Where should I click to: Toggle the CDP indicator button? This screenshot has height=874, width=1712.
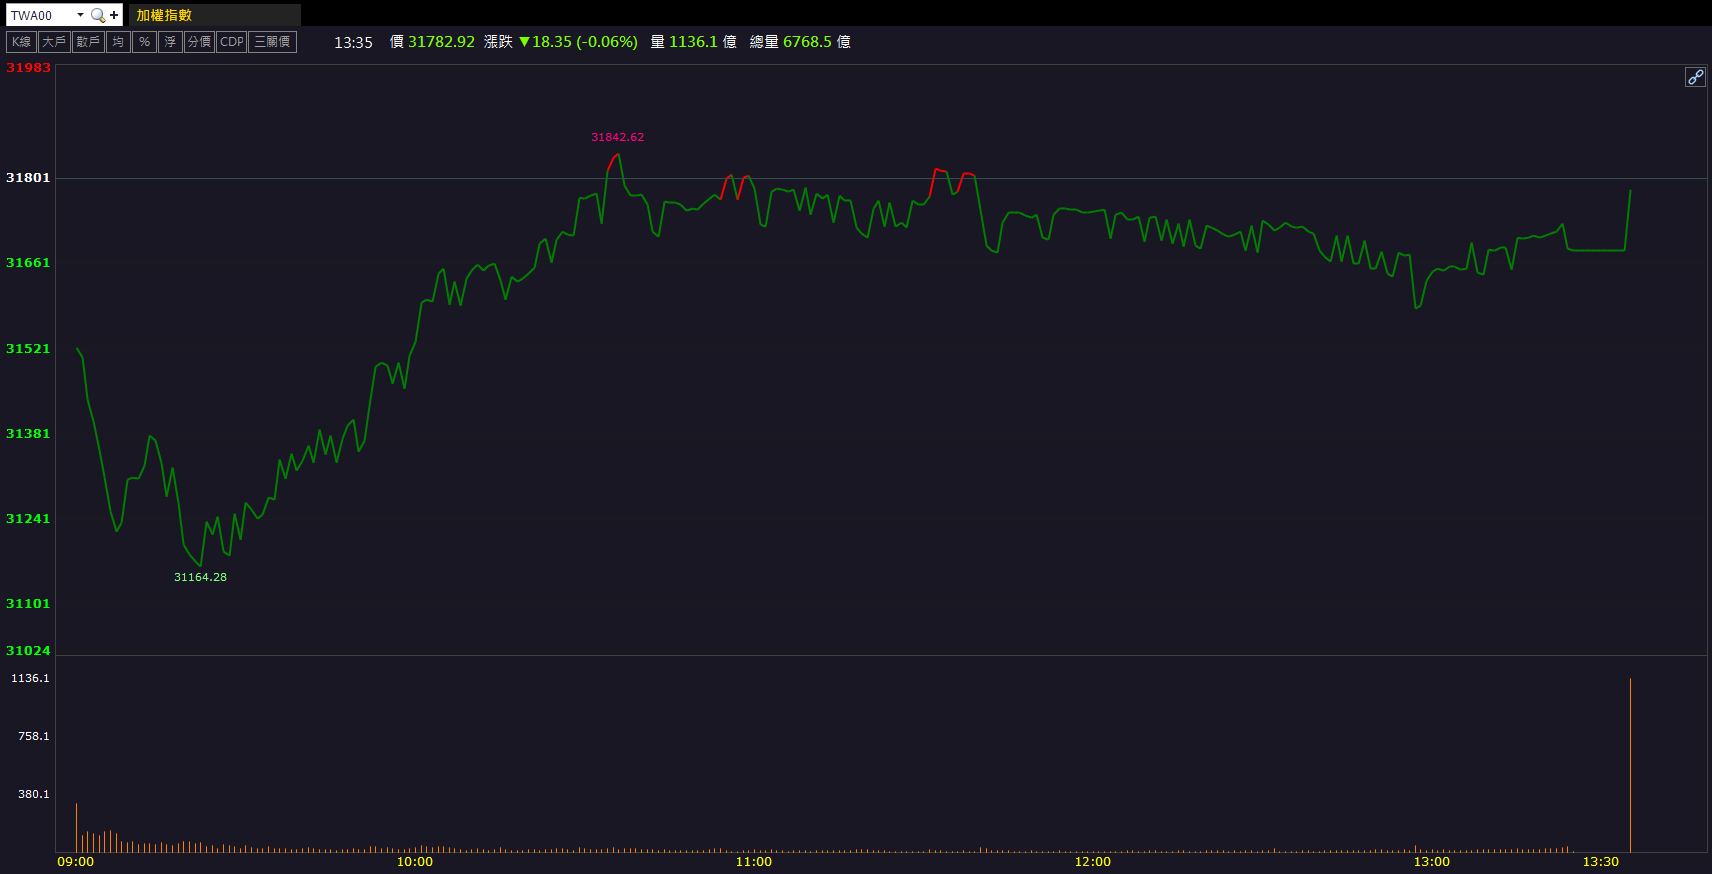click(x=231, y=42)
